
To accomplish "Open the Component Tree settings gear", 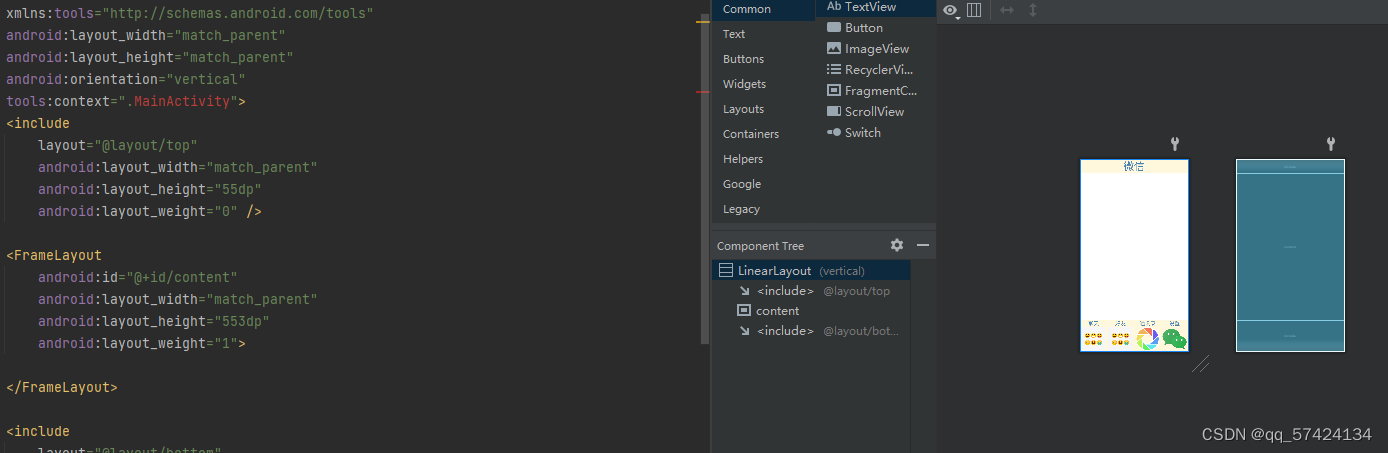I will pos(897,245).
